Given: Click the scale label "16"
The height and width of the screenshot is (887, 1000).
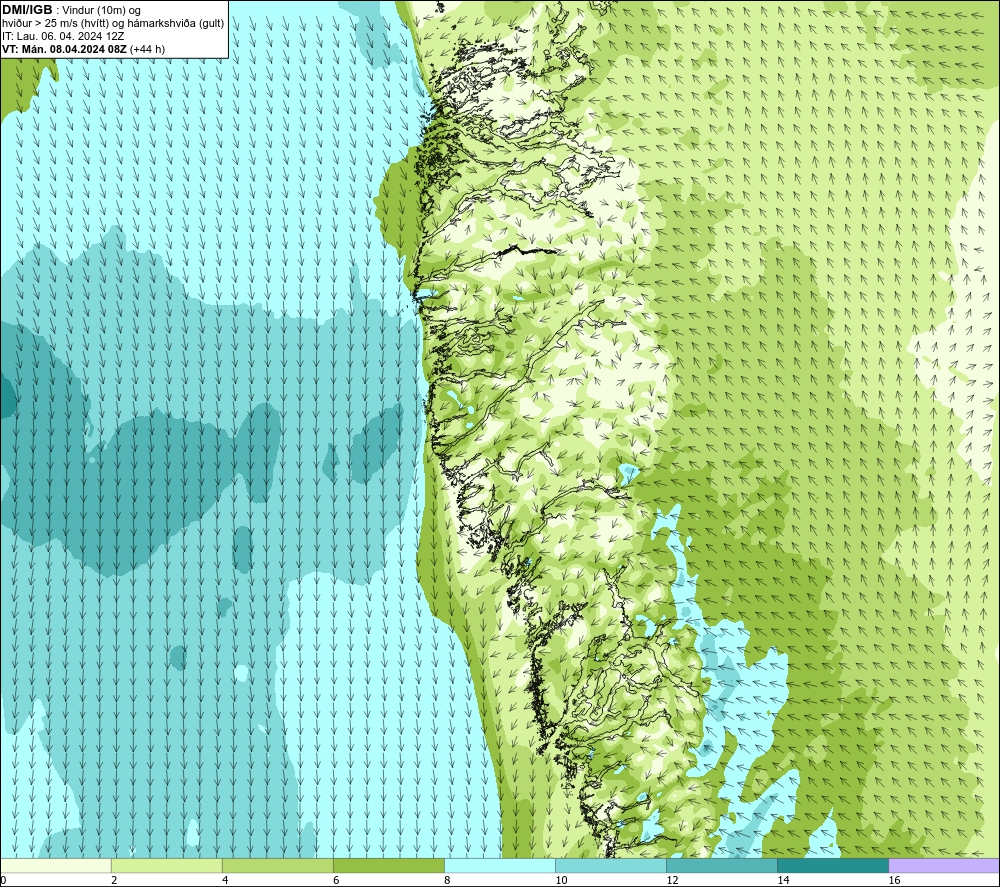Looking at the screenshot, I should (894, 880).
